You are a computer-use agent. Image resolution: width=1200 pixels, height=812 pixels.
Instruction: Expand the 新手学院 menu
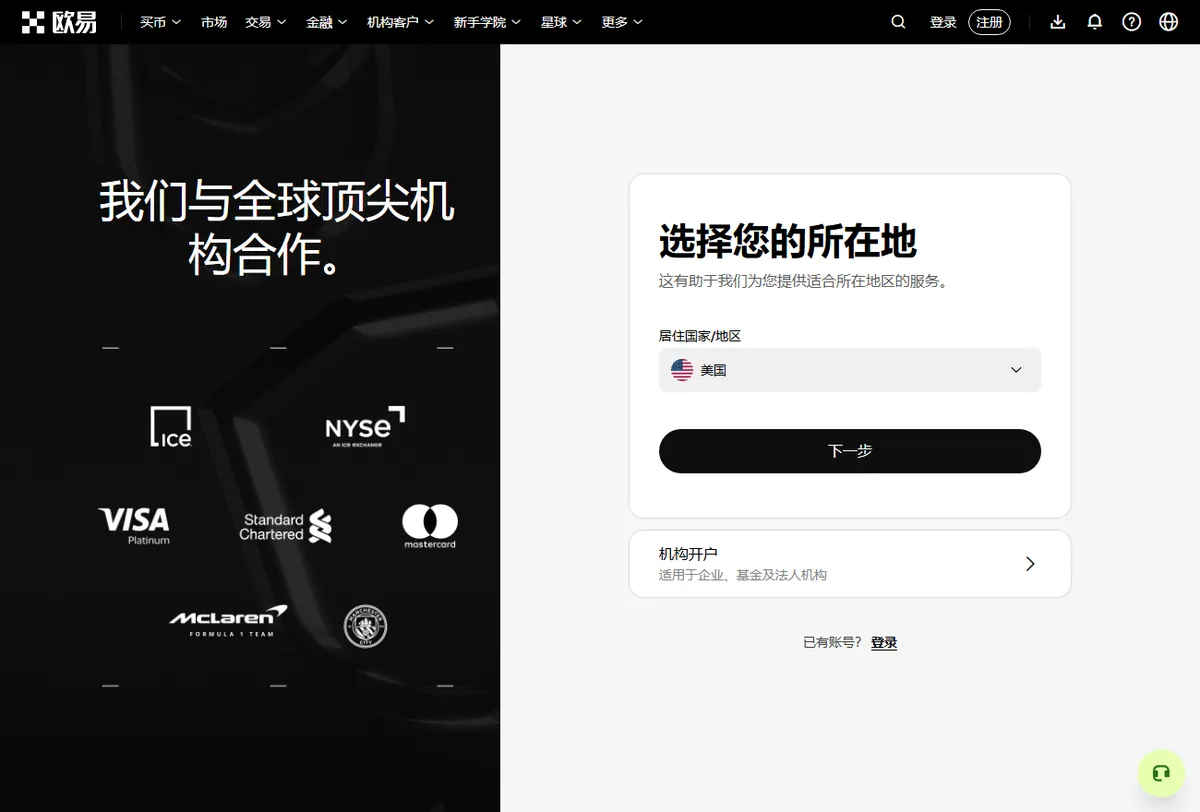point(488,22)
